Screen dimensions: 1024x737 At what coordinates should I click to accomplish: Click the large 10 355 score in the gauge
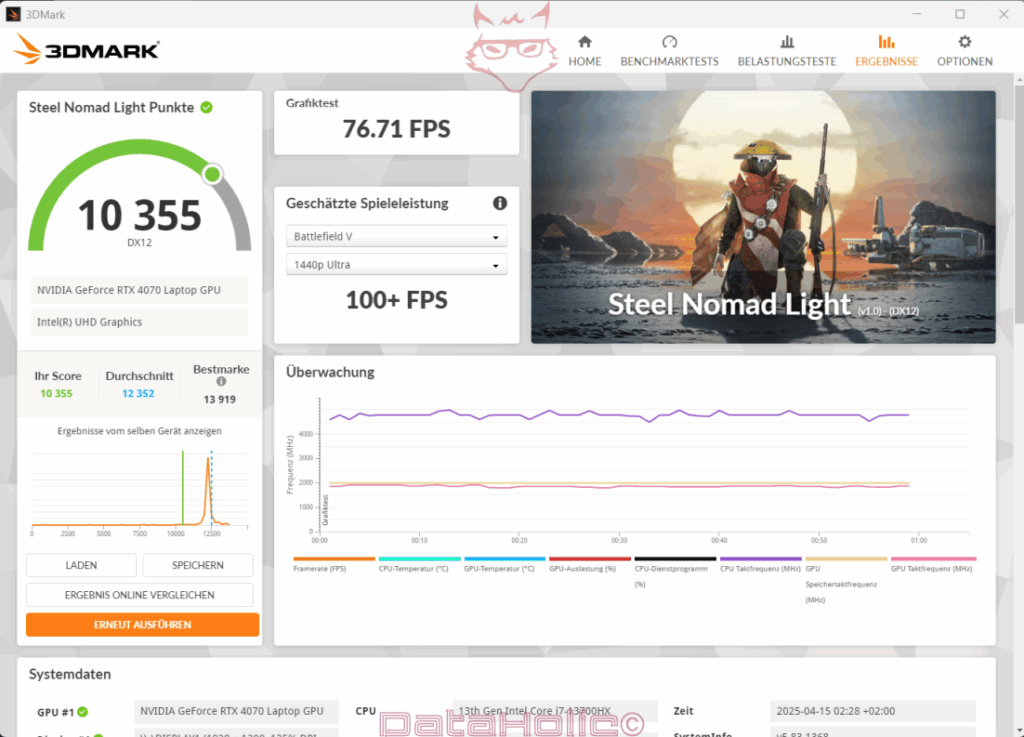click(x=139, y=215)
